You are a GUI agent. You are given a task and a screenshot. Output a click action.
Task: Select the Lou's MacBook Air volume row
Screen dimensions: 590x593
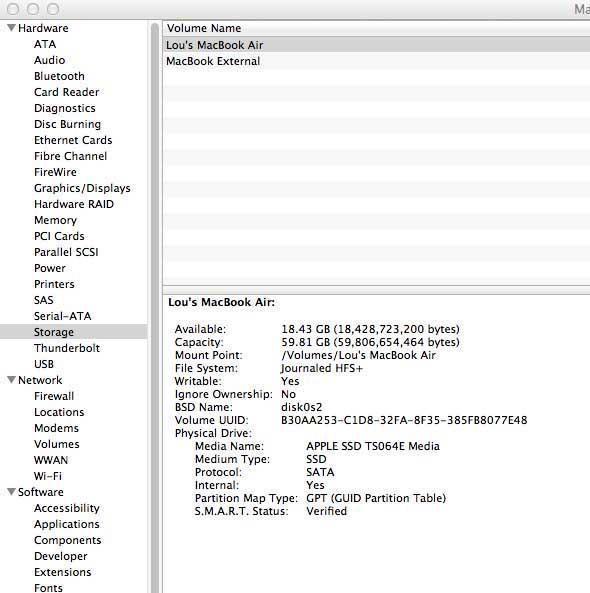tap(376, 45)
